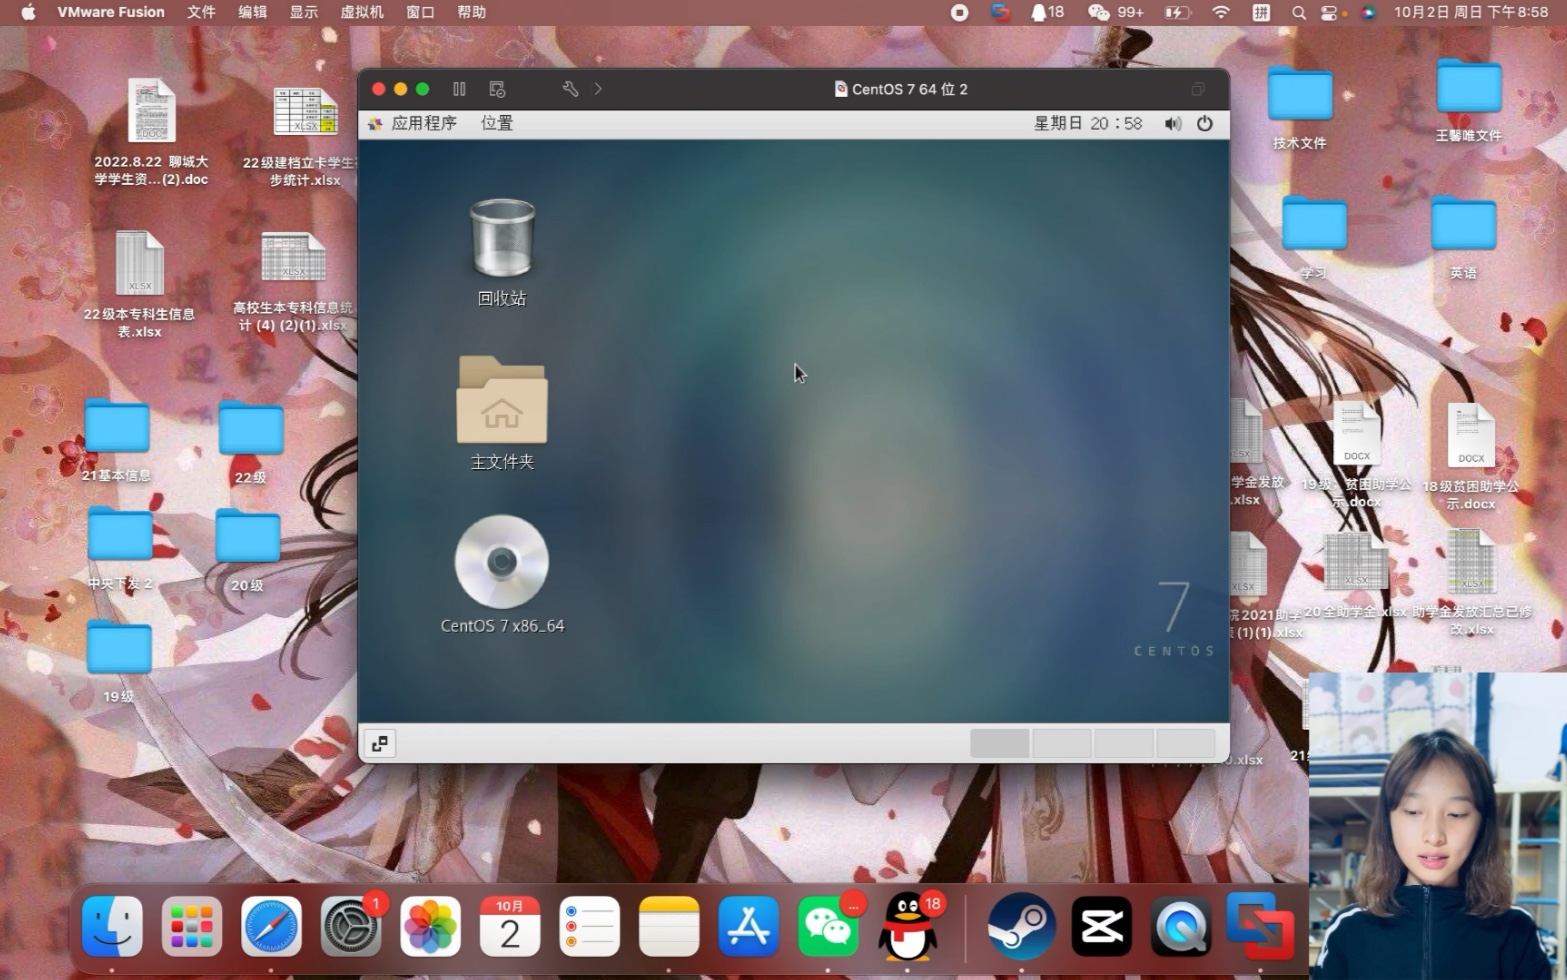Select the 19级 desktop folder

click(x=119, y=661)
